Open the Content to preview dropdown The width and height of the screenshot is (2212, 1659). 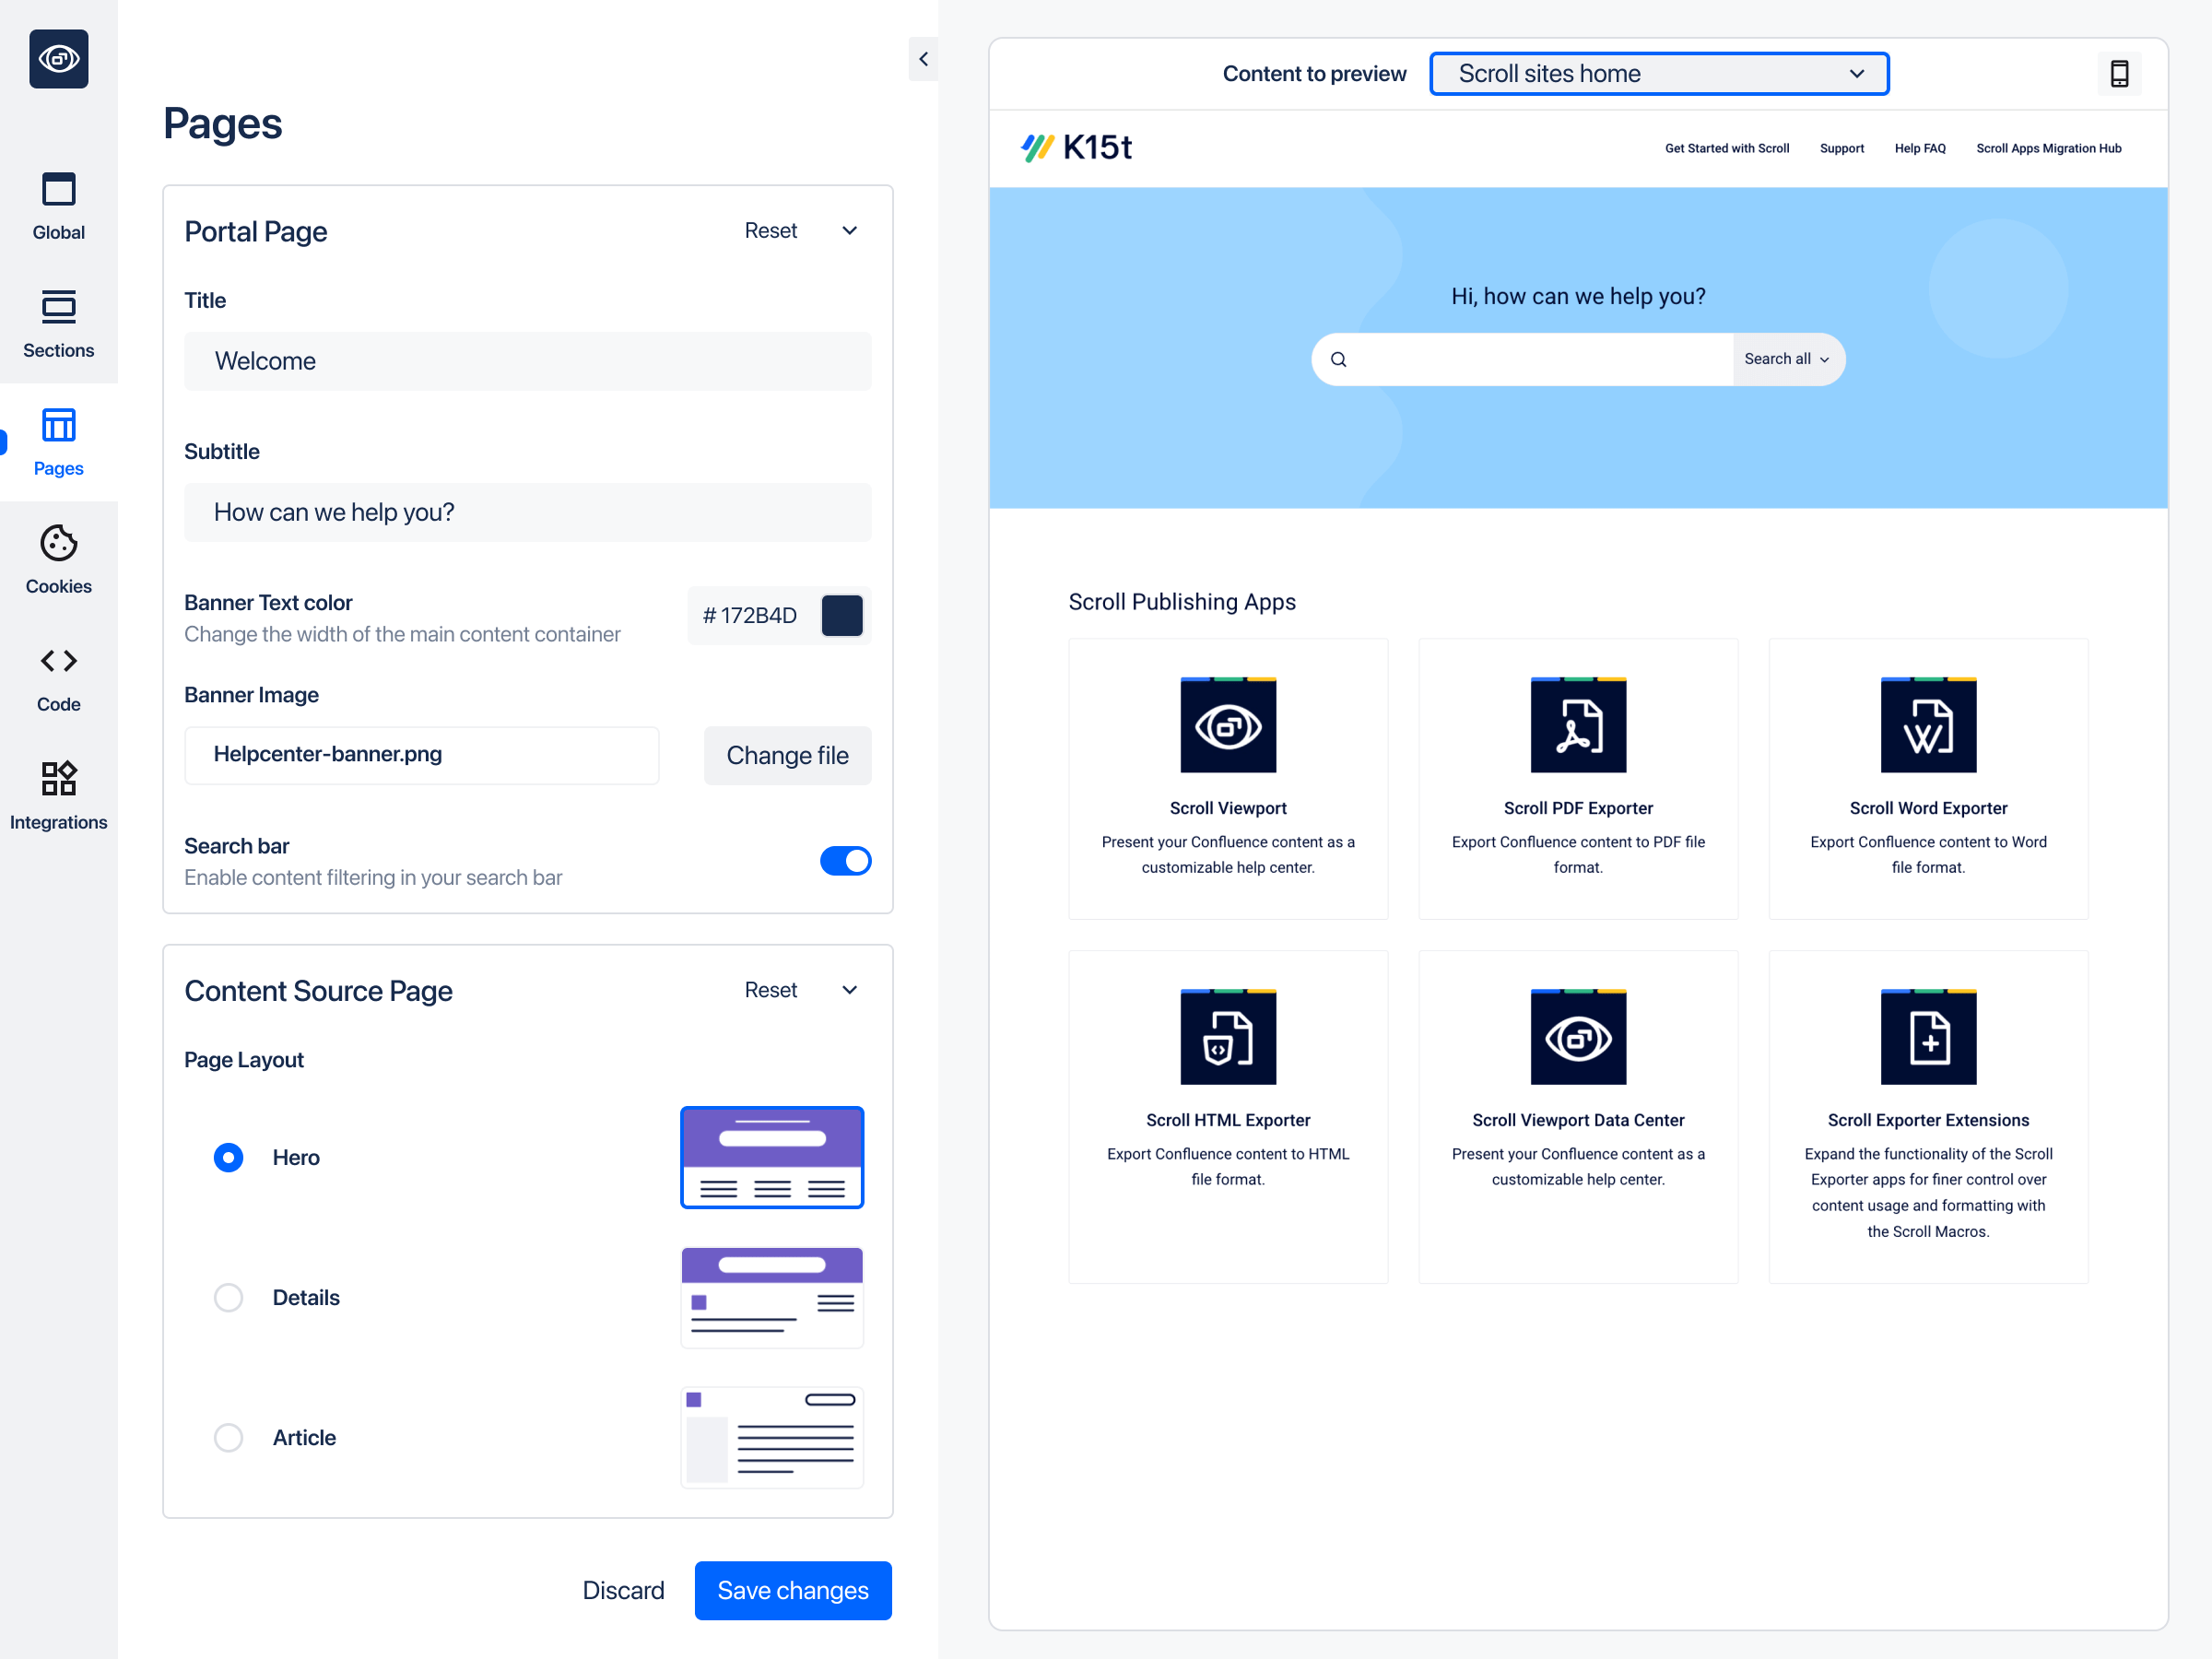click(x=1659, y=74)
